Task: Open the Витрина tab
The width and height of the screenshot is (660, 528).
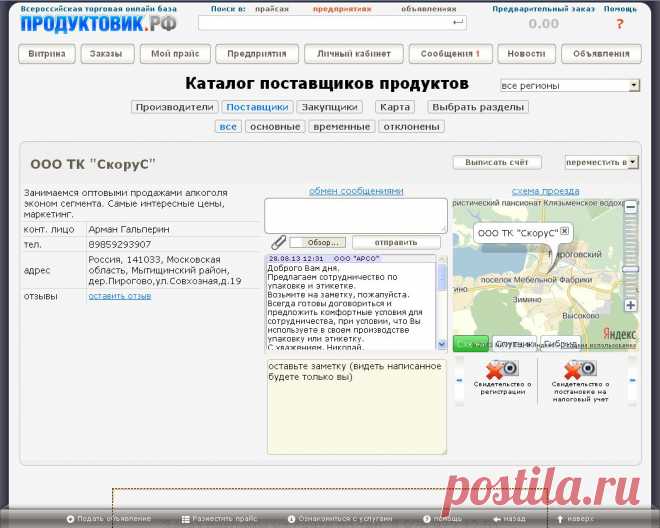Action: point(47,54)
